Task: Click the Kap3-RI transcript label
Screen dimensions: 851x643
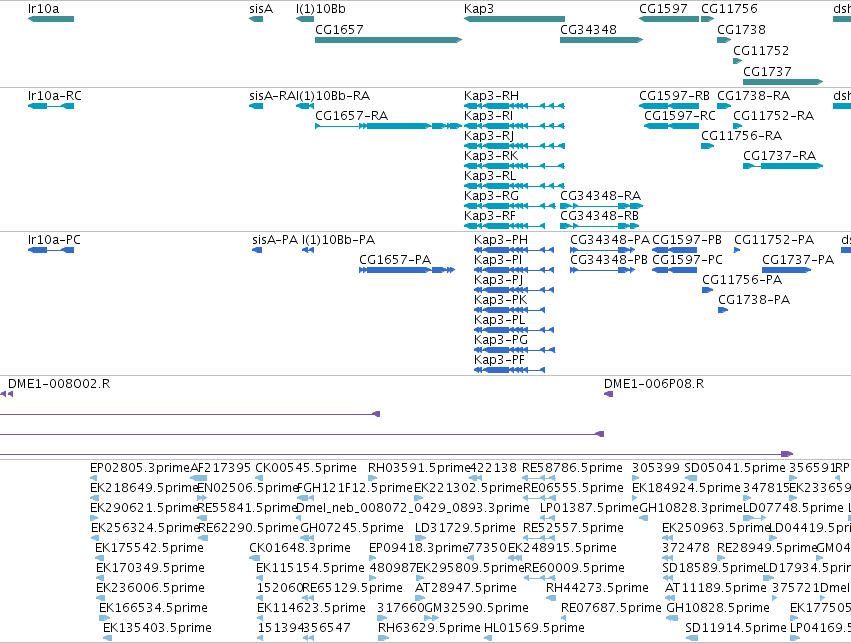Action: 488,116
